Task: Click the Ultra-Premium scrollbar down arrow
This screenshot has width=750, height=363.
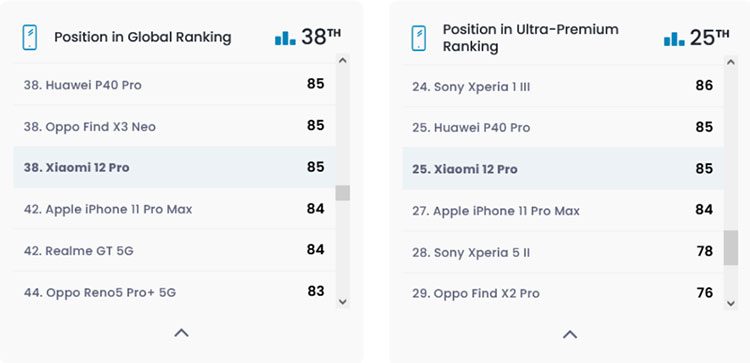Action: tap(730, 303)
